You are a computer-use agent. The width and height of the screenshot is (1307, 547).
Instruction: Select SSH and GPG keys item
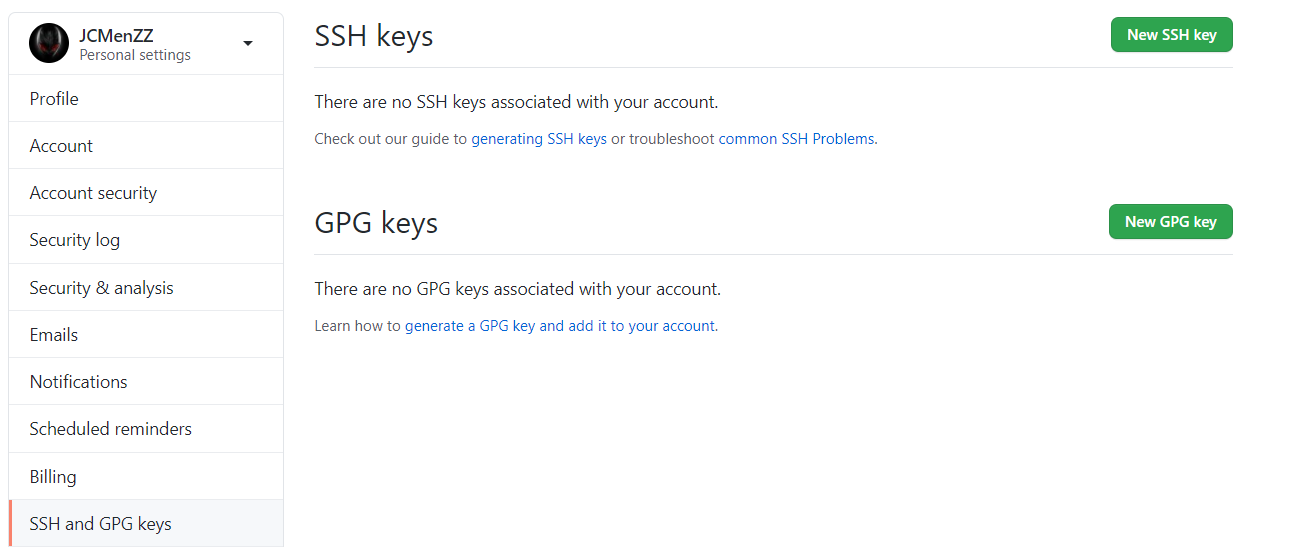[x=100, y=524]
